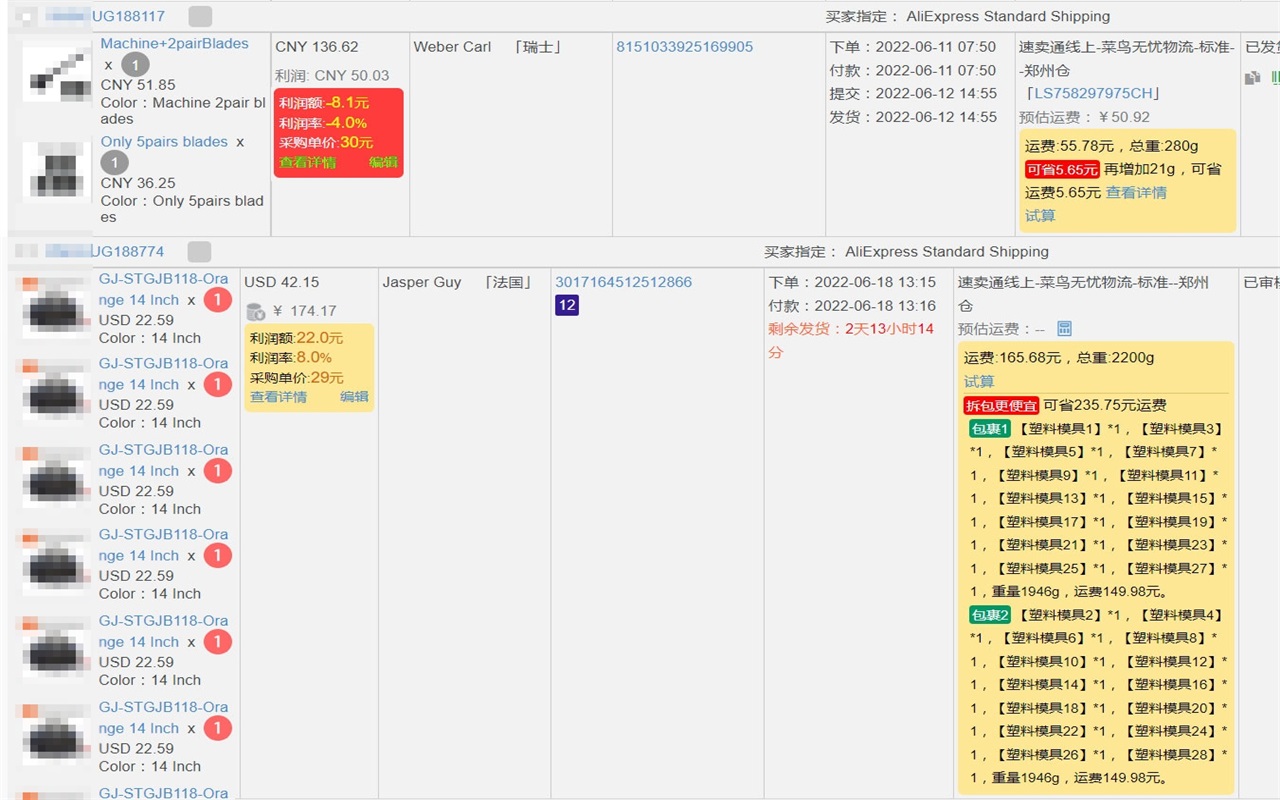This screenshot has width=1280, height=800.
Task: Click the 预估运费：¥50.92 text
Action: click(1085, 117)
